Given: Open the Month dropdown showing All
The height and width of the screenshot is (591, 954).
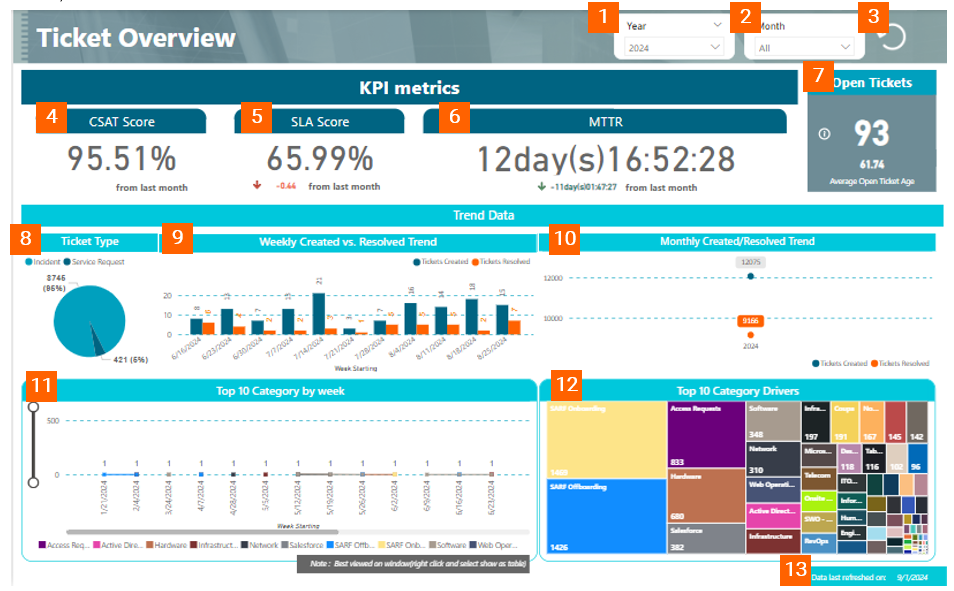Looking at the screenshot, I should click(845, 47).
